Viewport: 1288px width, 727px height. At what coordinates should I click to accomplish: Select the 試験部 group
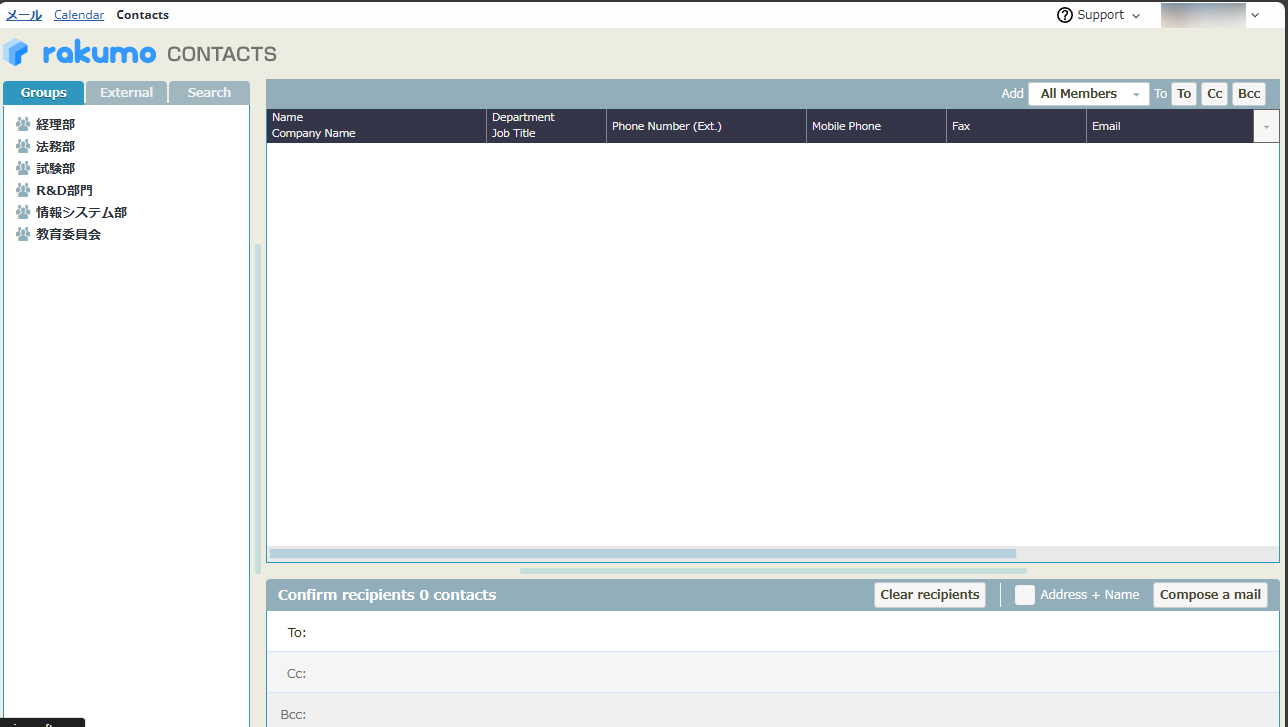55,168
